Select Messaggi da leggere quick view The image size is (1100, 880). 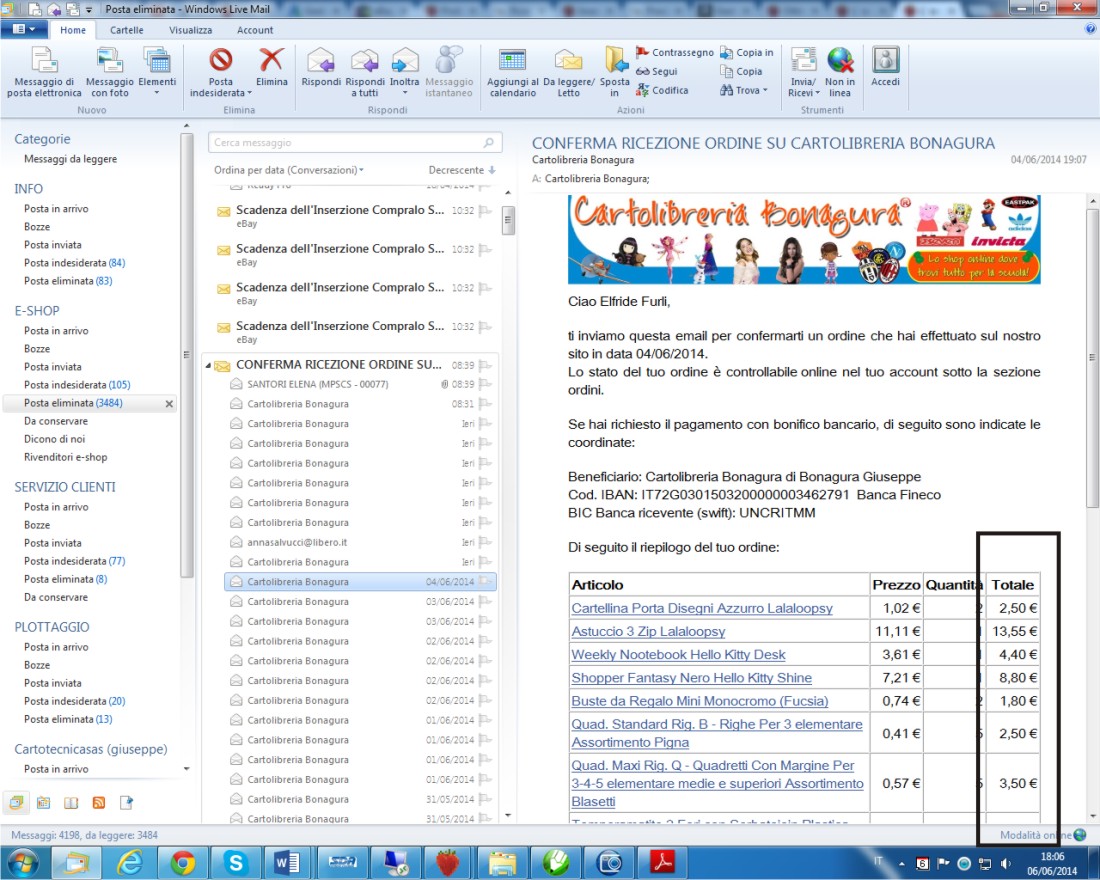(x=70, y=159)
